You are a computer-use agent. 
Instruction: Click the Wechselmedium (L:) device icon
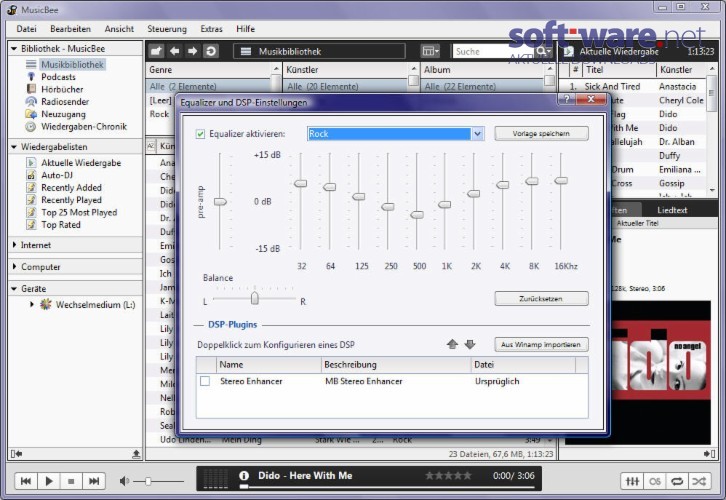point(45,305)
